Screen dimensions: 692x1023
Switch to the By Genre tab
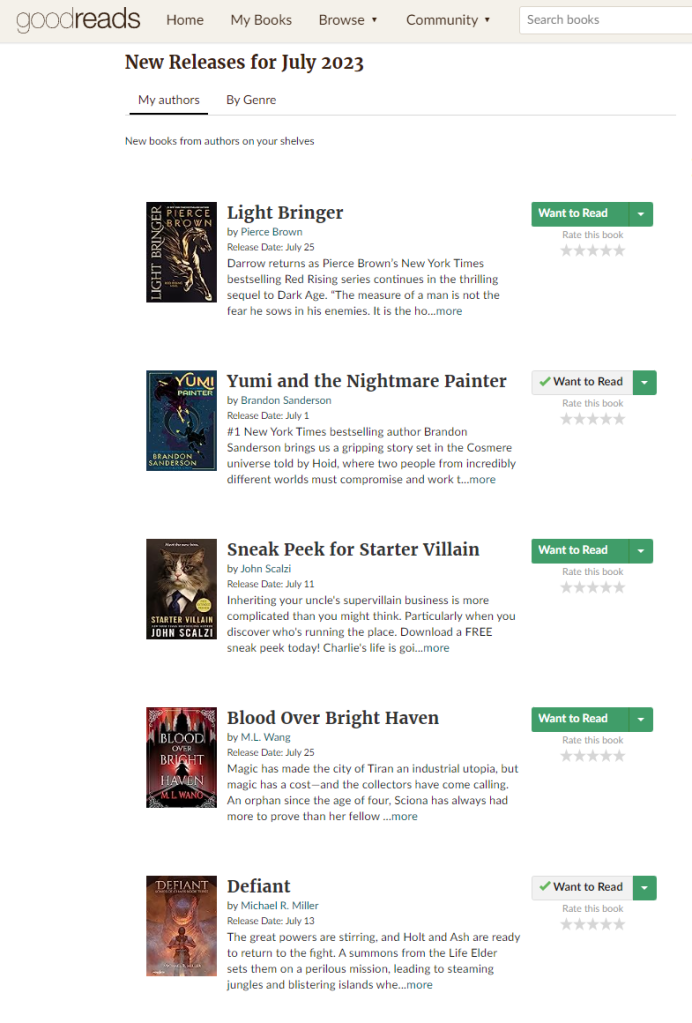coord(251,100)
